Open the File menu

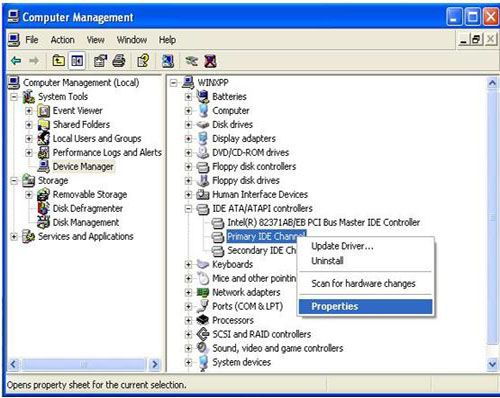(x=32, y=40)
